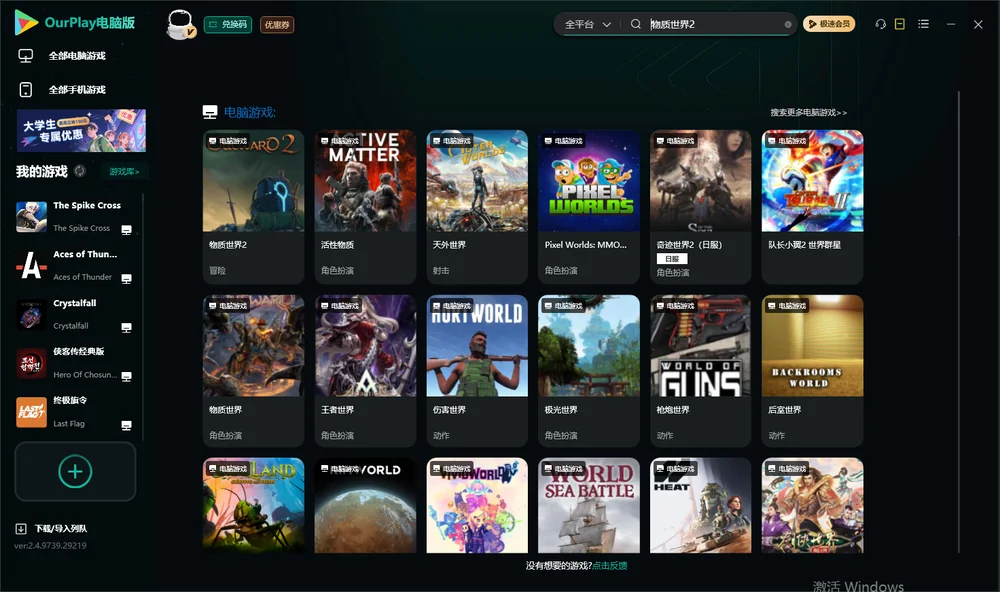Click the 电脑游戏 section monitor icon
The height and width of the screenshot is (592, 1000).
coord(210,112)
